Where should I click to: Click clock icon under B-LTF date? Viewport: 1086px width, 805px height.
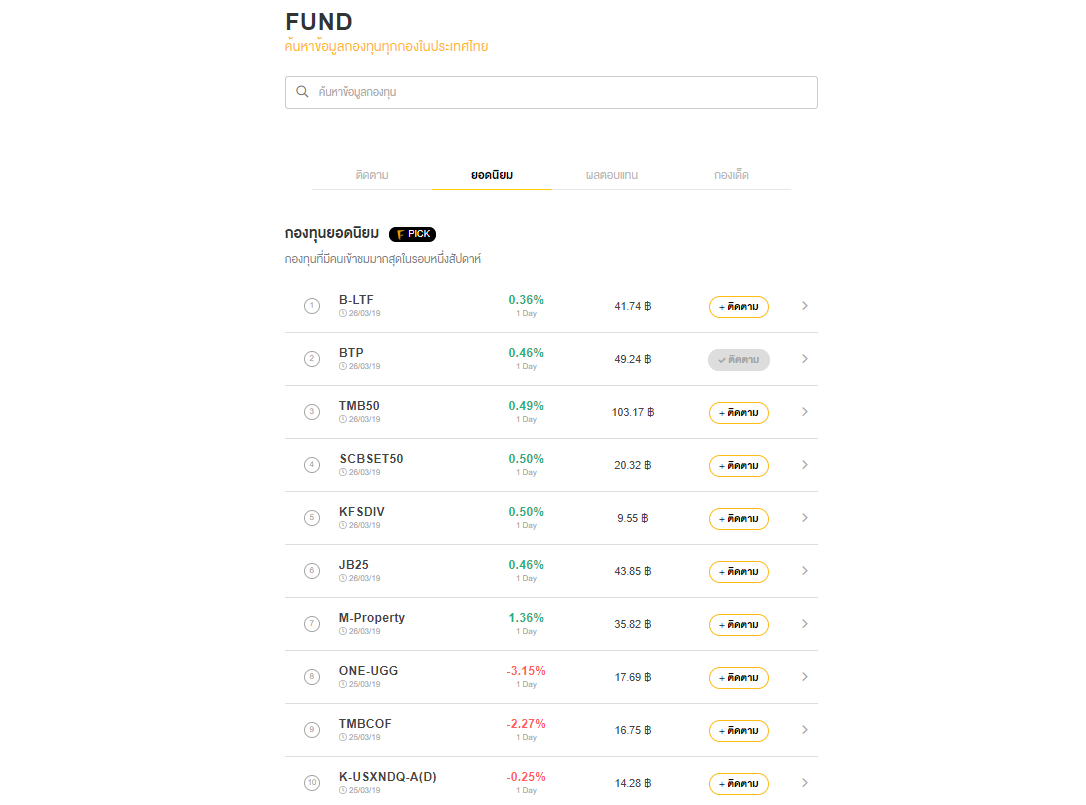[x=342, y=313]
